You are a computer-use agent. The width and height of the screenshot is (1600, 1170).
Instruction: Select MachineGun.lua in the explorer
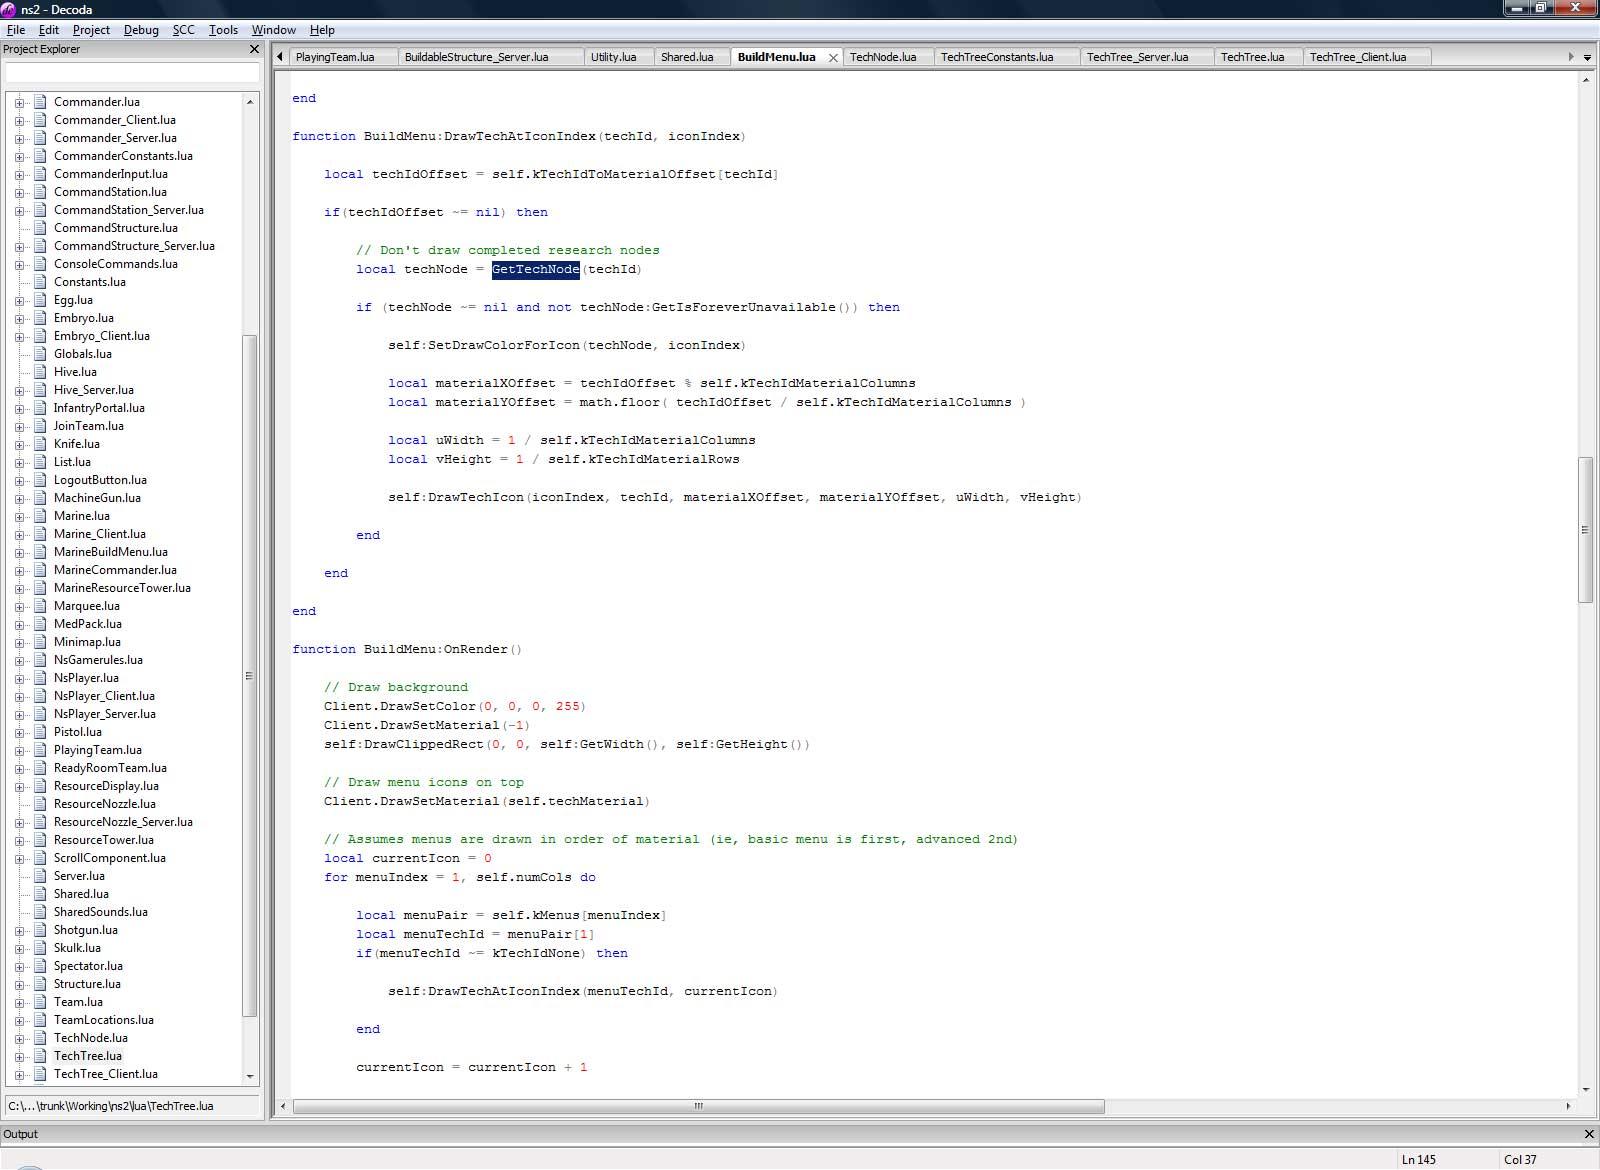coord(97,498)
